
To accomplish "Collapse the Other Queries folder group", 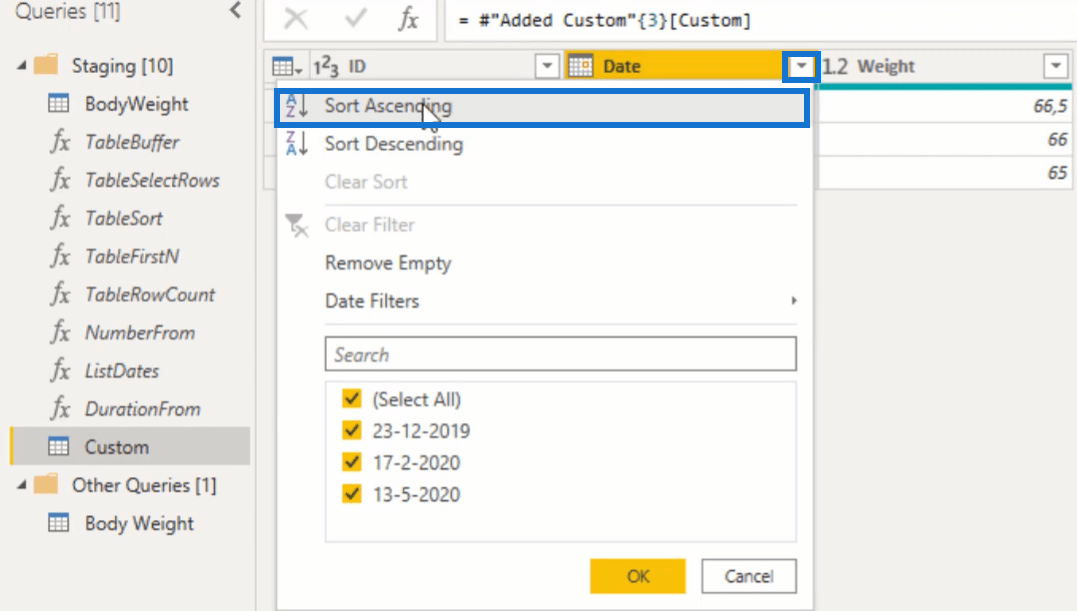I will (21, 485).
